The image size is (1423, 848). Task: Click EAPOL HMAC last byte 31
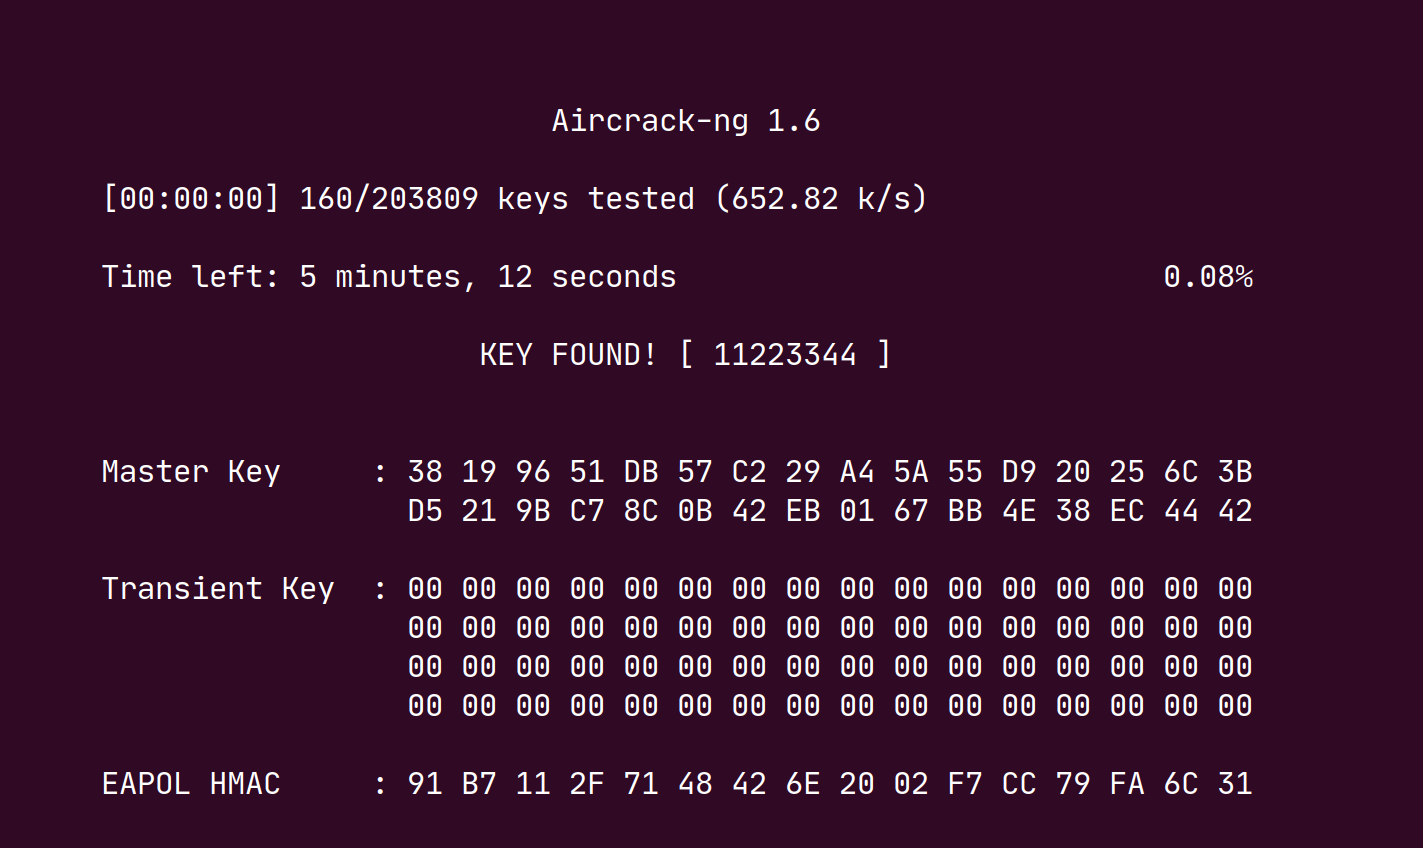[1235, 784]
